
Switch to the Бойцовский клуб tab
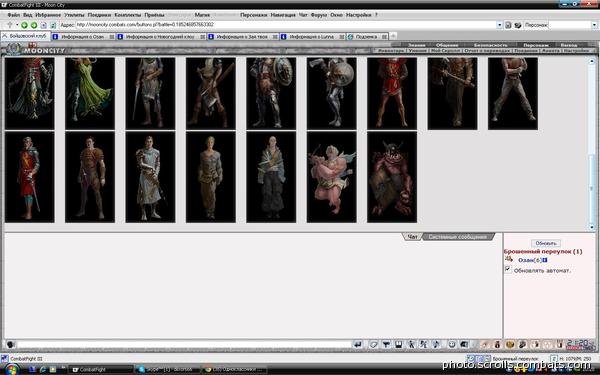(25, 36)
